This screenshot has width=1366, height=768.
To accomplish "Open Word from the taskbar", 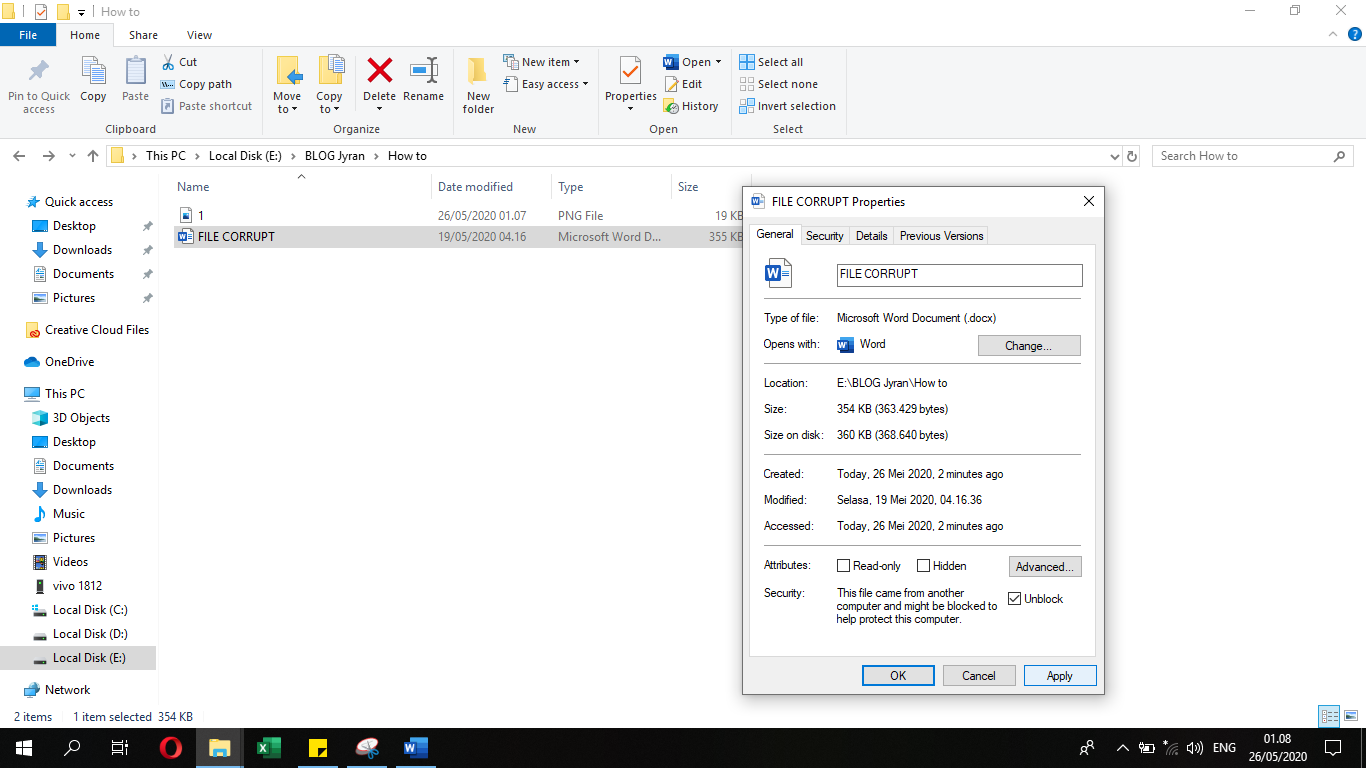I will [415, 747].
